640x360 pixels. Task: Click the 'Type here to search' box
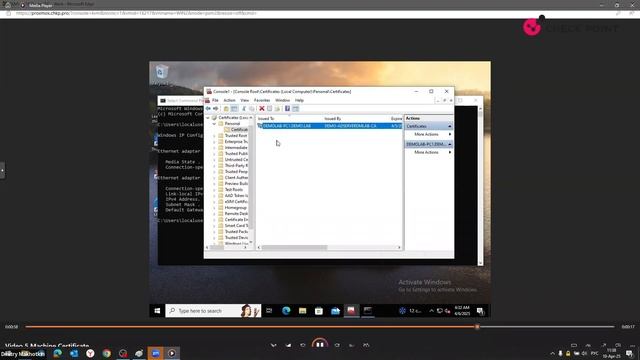click(x=213, y=311)
